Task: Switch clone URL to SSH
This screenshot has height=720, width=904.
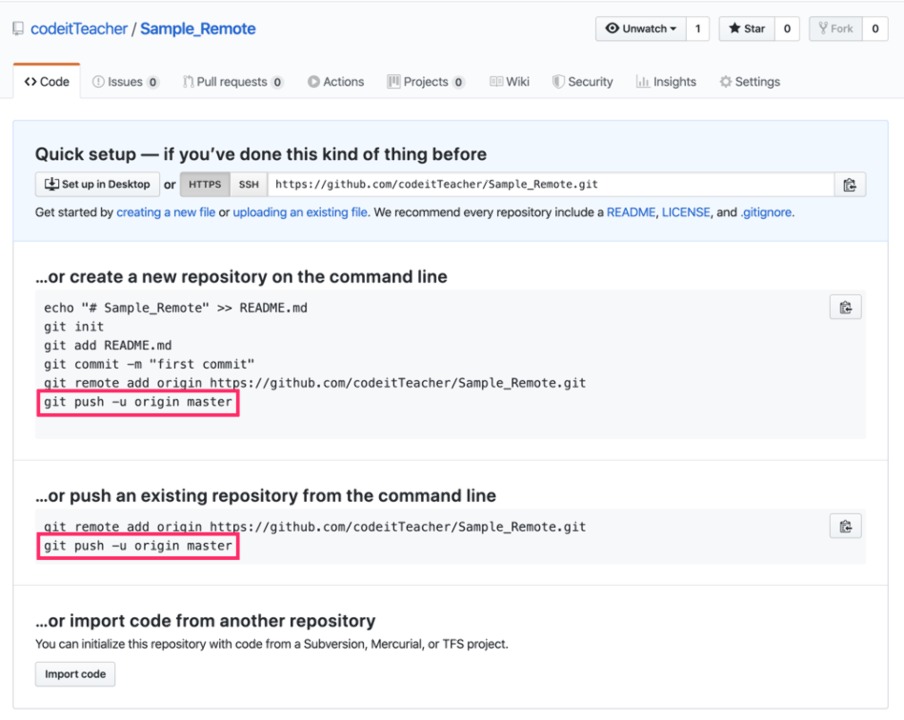Action: pos(248,184)
